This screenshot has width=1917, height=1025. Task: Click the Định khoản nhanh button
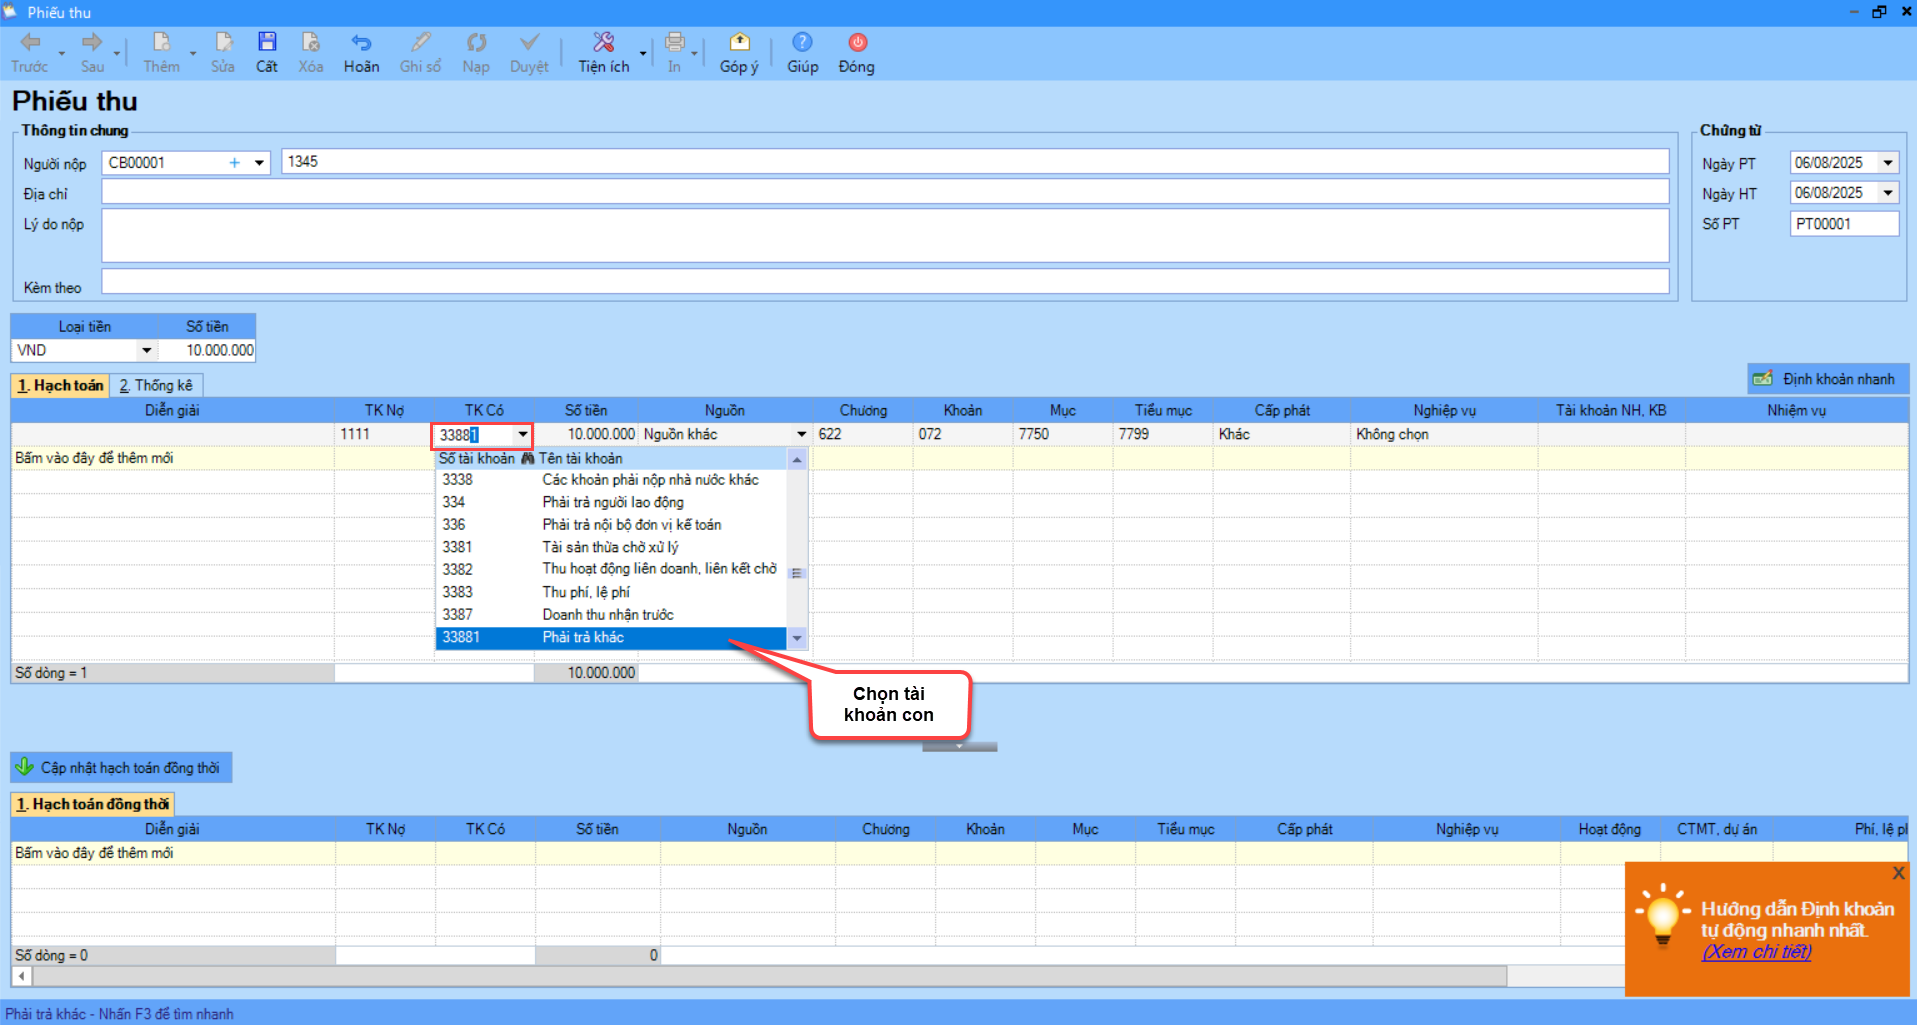pyautogui.click(x=1827, y=379)
